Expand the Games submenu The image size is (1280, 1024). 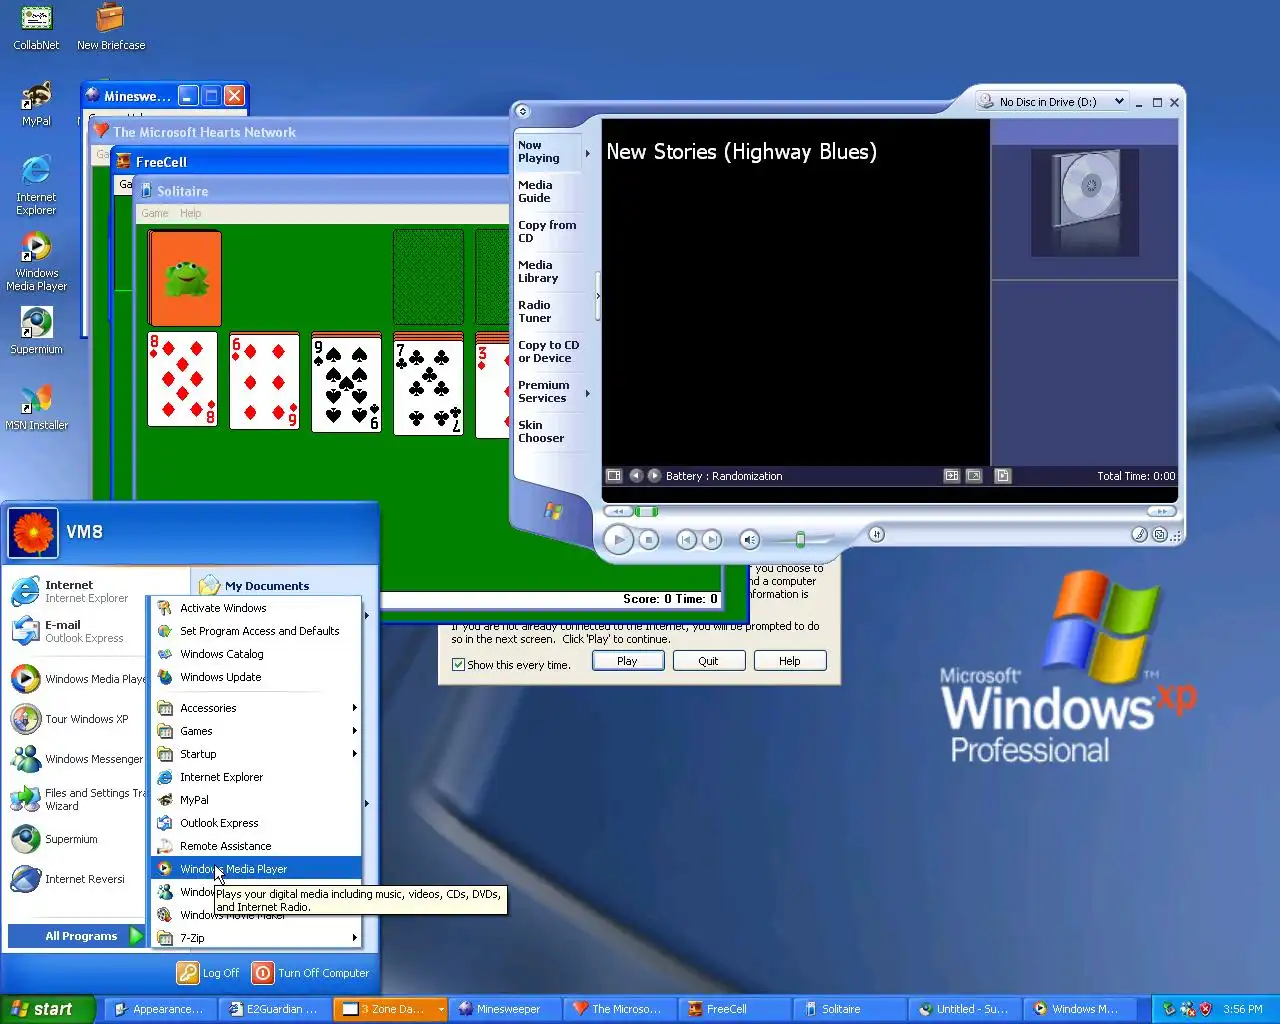(x=256, y=731)
